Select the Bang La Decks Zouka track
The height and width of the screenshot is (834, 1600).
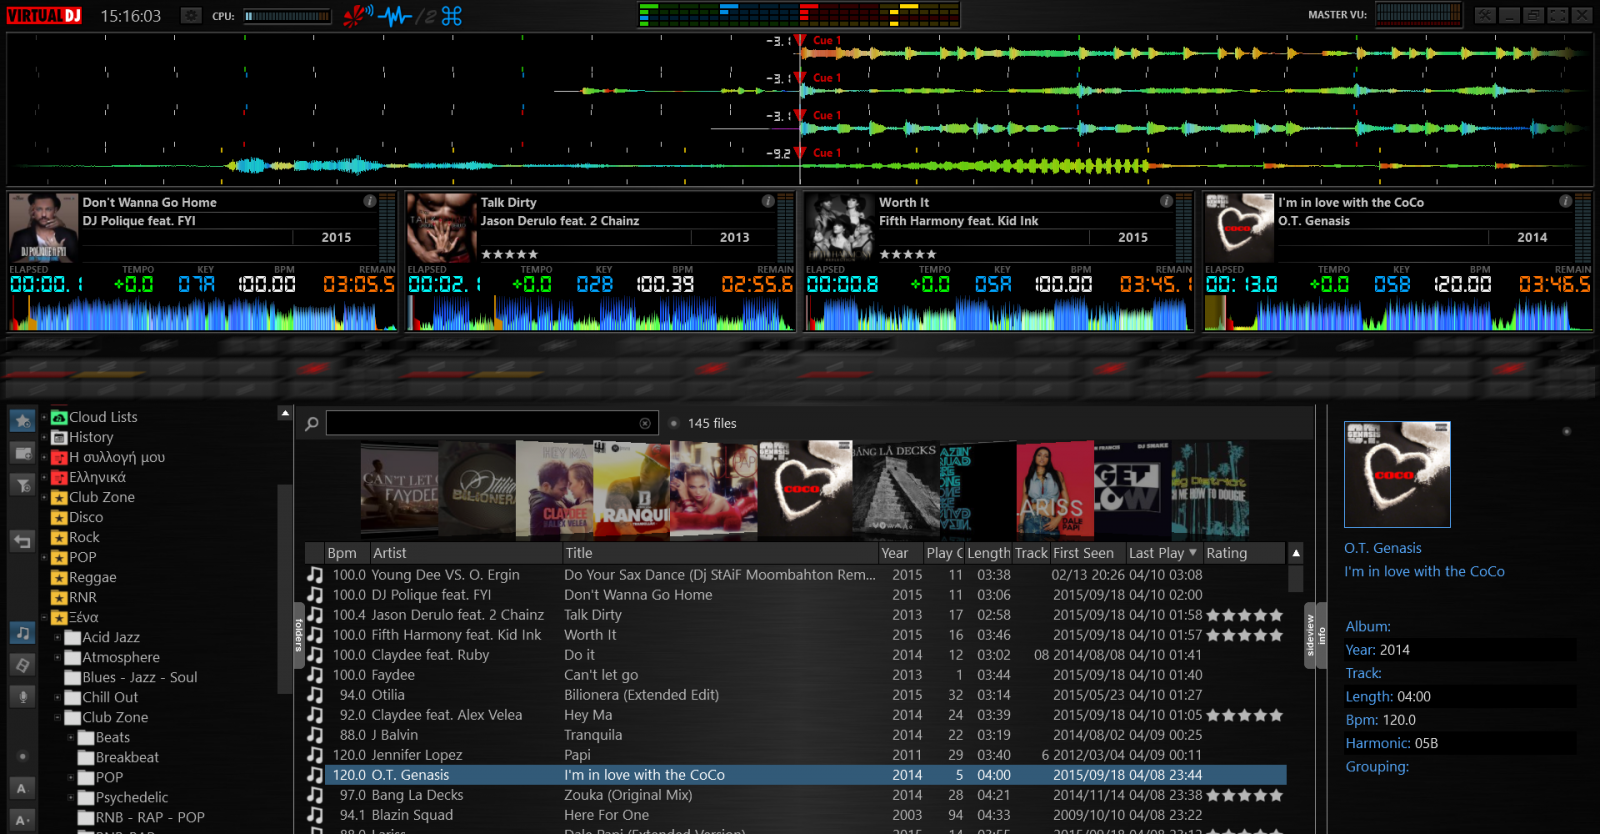point(795,795)
